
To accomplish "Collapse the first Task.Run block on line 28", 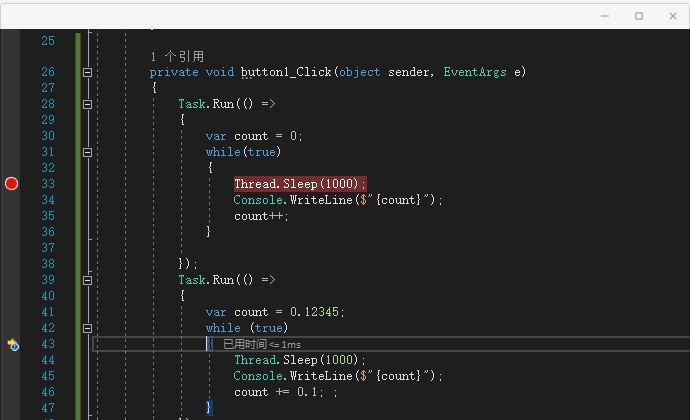I will 87,104.
